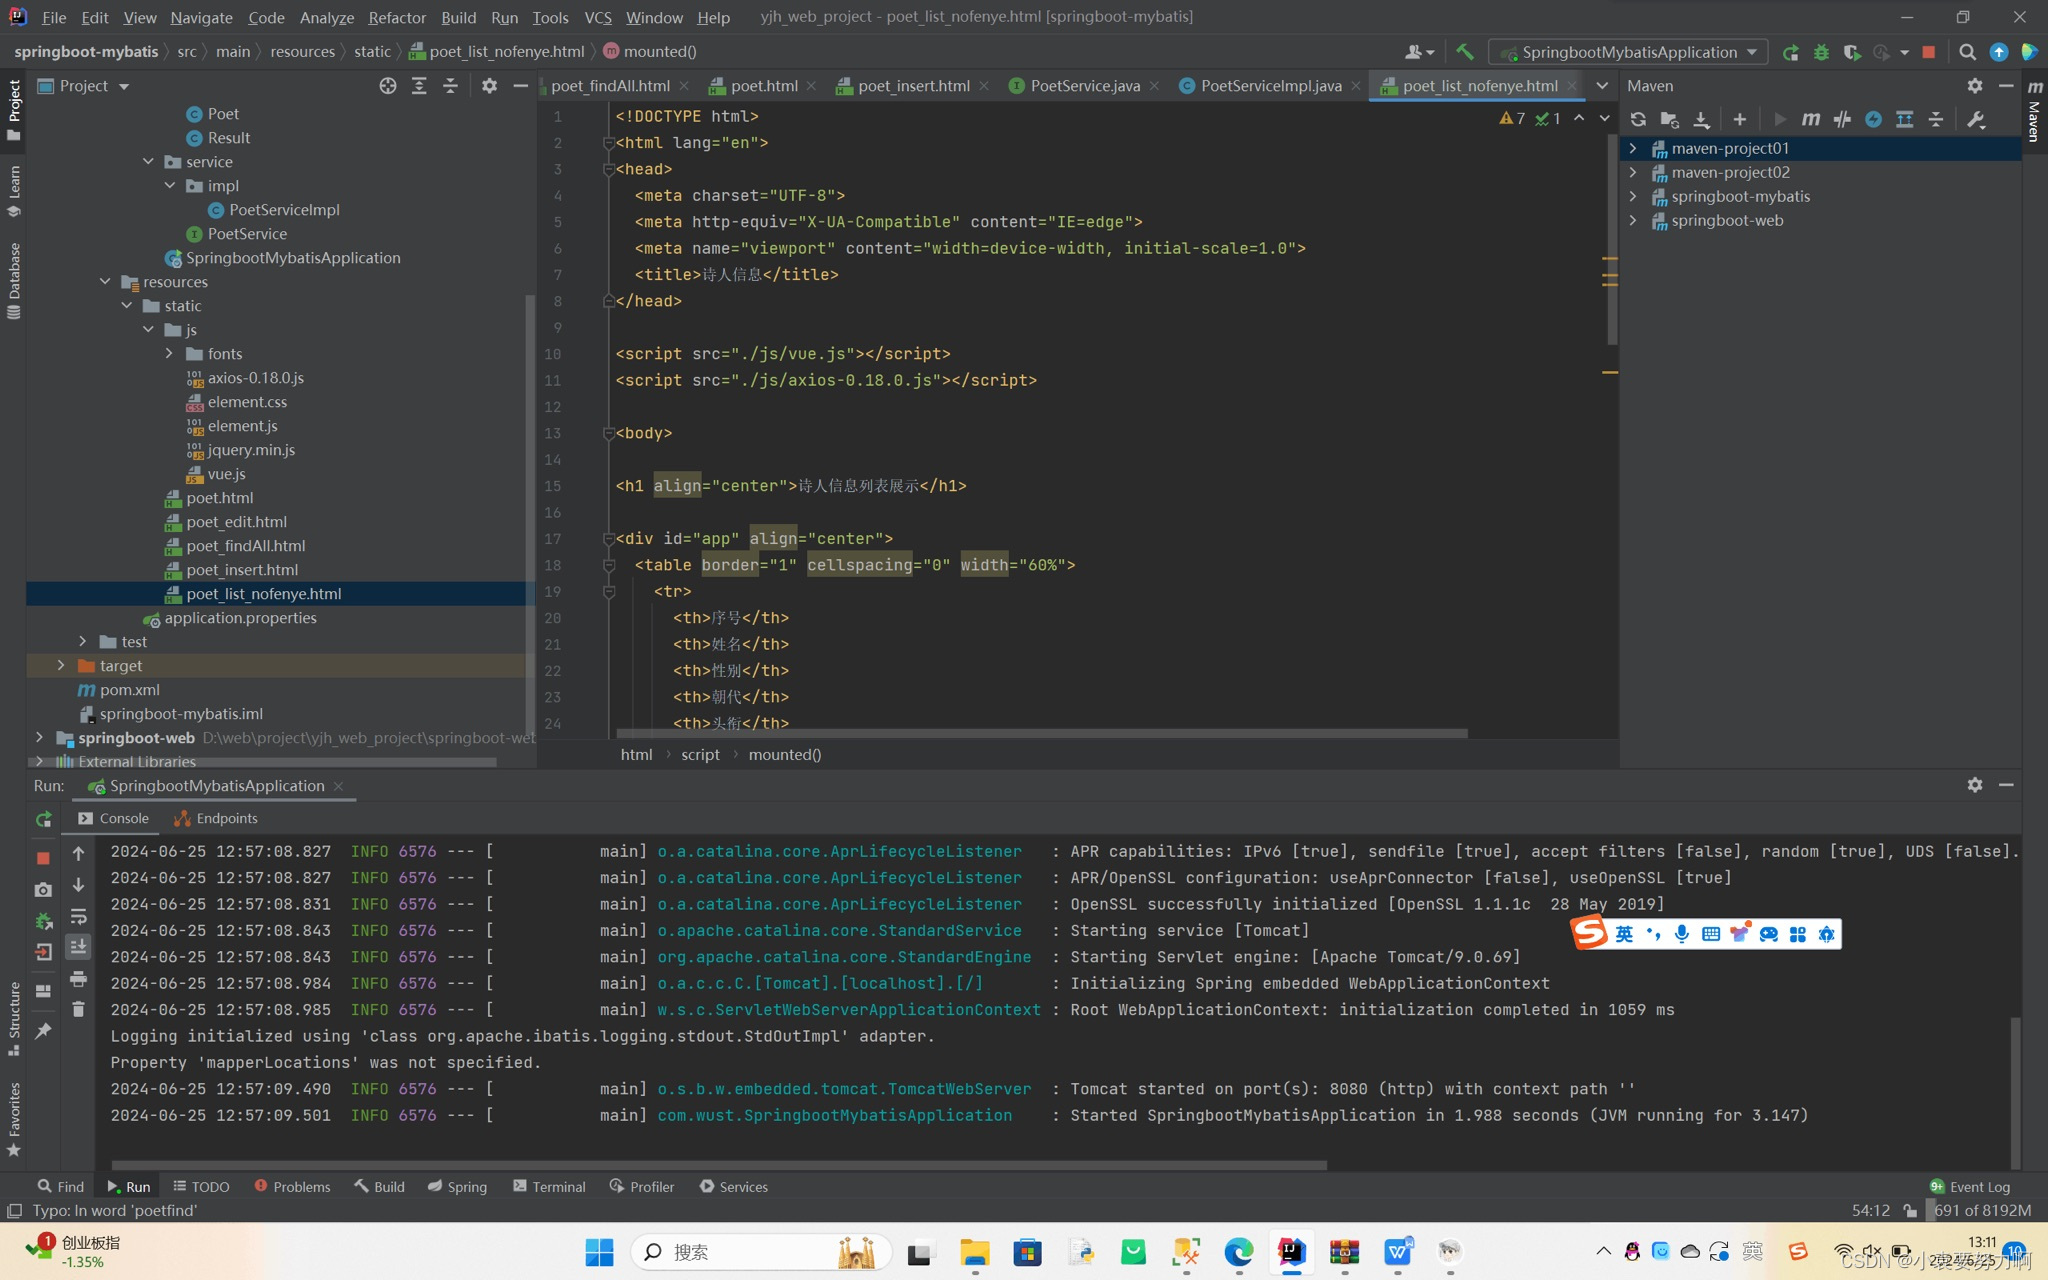Collapse the service folder in Project tree
The height and width of the screenshot is (1280, 2048).
[148, 161]
